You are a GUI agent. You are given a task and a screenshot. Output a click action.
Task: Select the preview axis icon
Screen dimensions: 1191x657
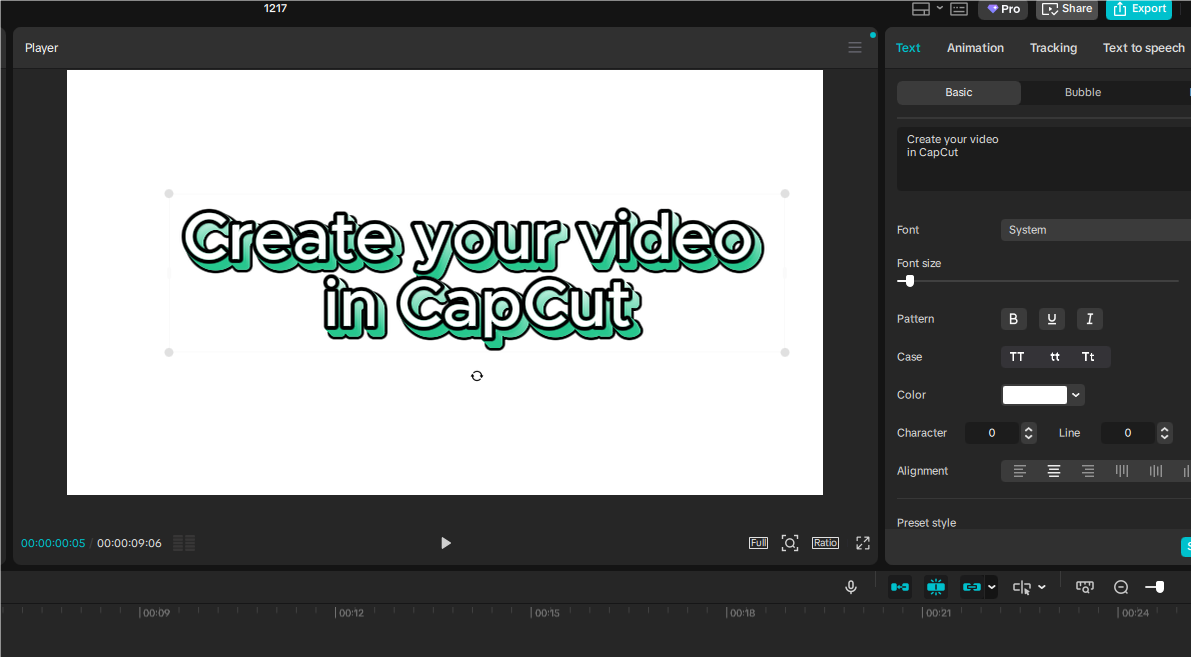tap(1021, 587)
